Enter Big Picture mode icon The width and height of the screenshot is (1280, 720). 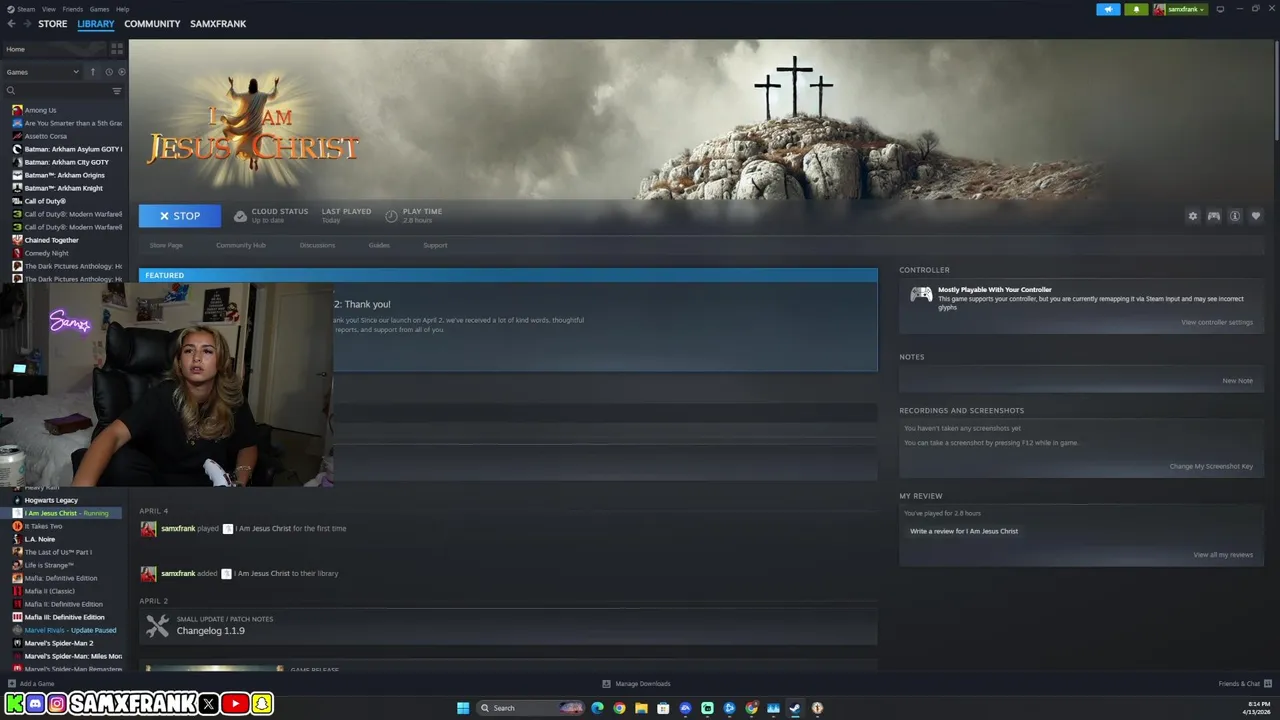[x=1220, y=9]
